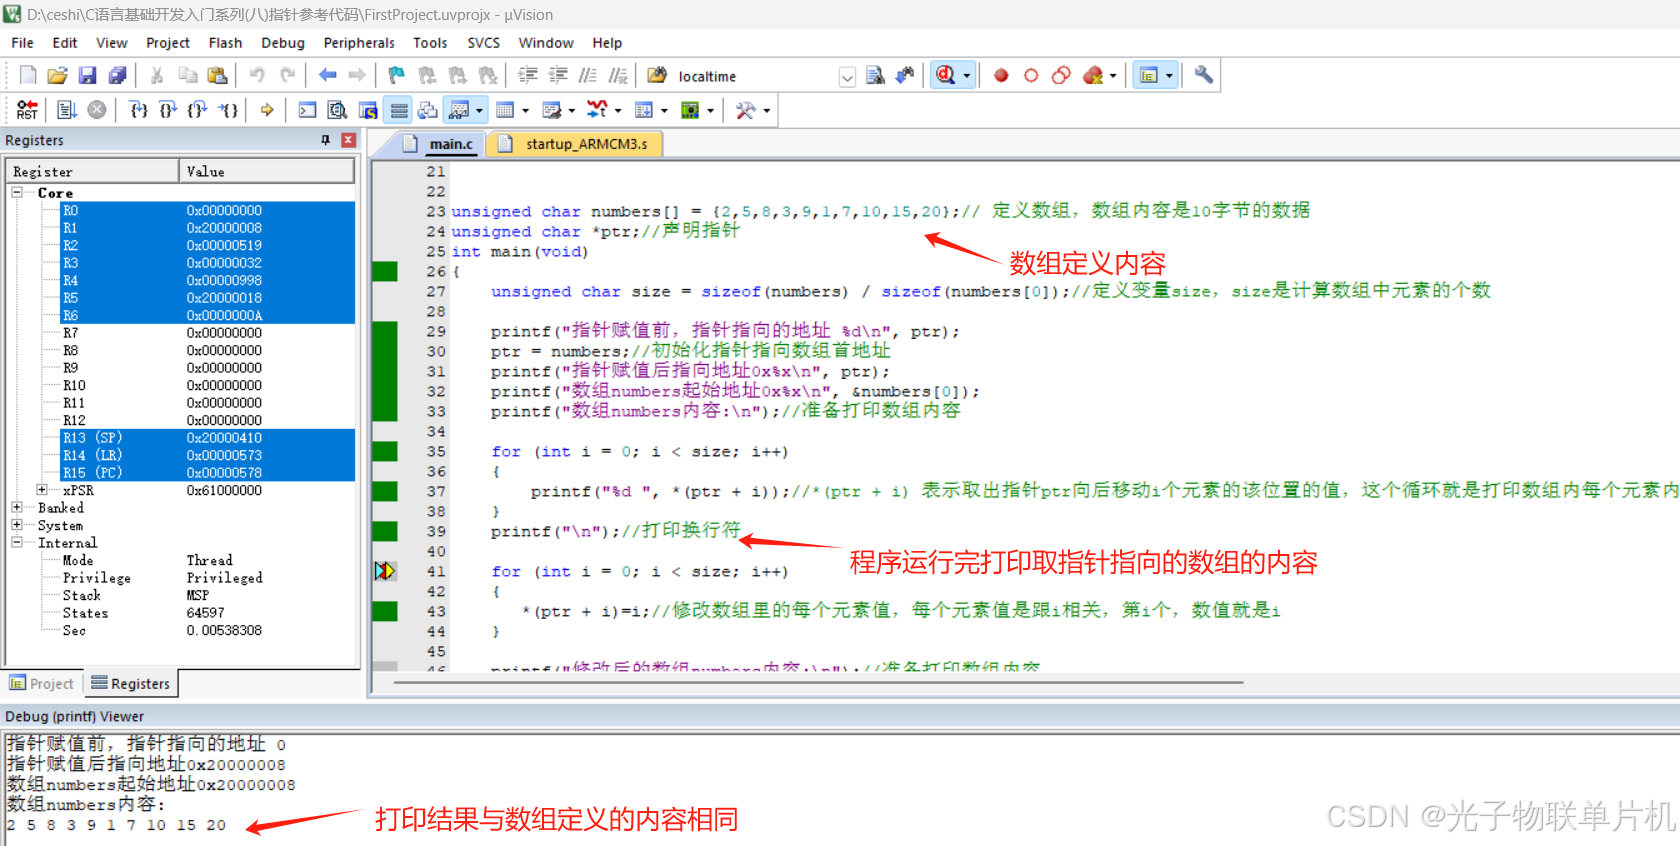The image size is (1680, 846).
Task: Close the Registers panel
Action: tap(348, 140)
